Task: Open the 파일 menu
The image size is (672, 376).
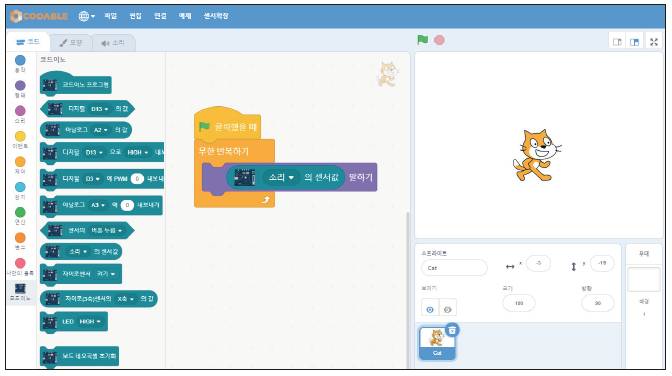Action: coord(111,16)
